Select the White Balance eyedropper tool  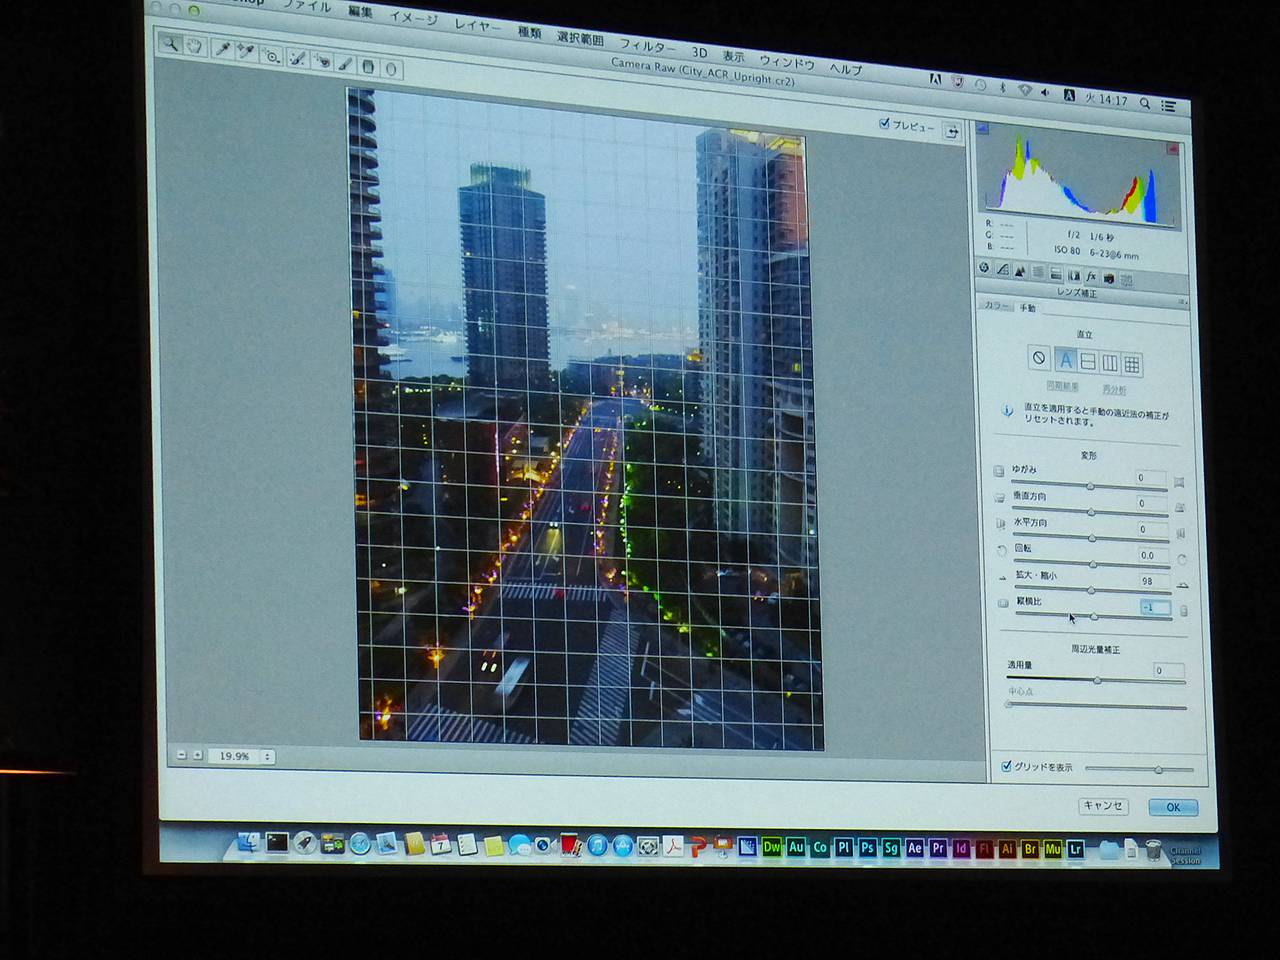click(x=223, y=49)
